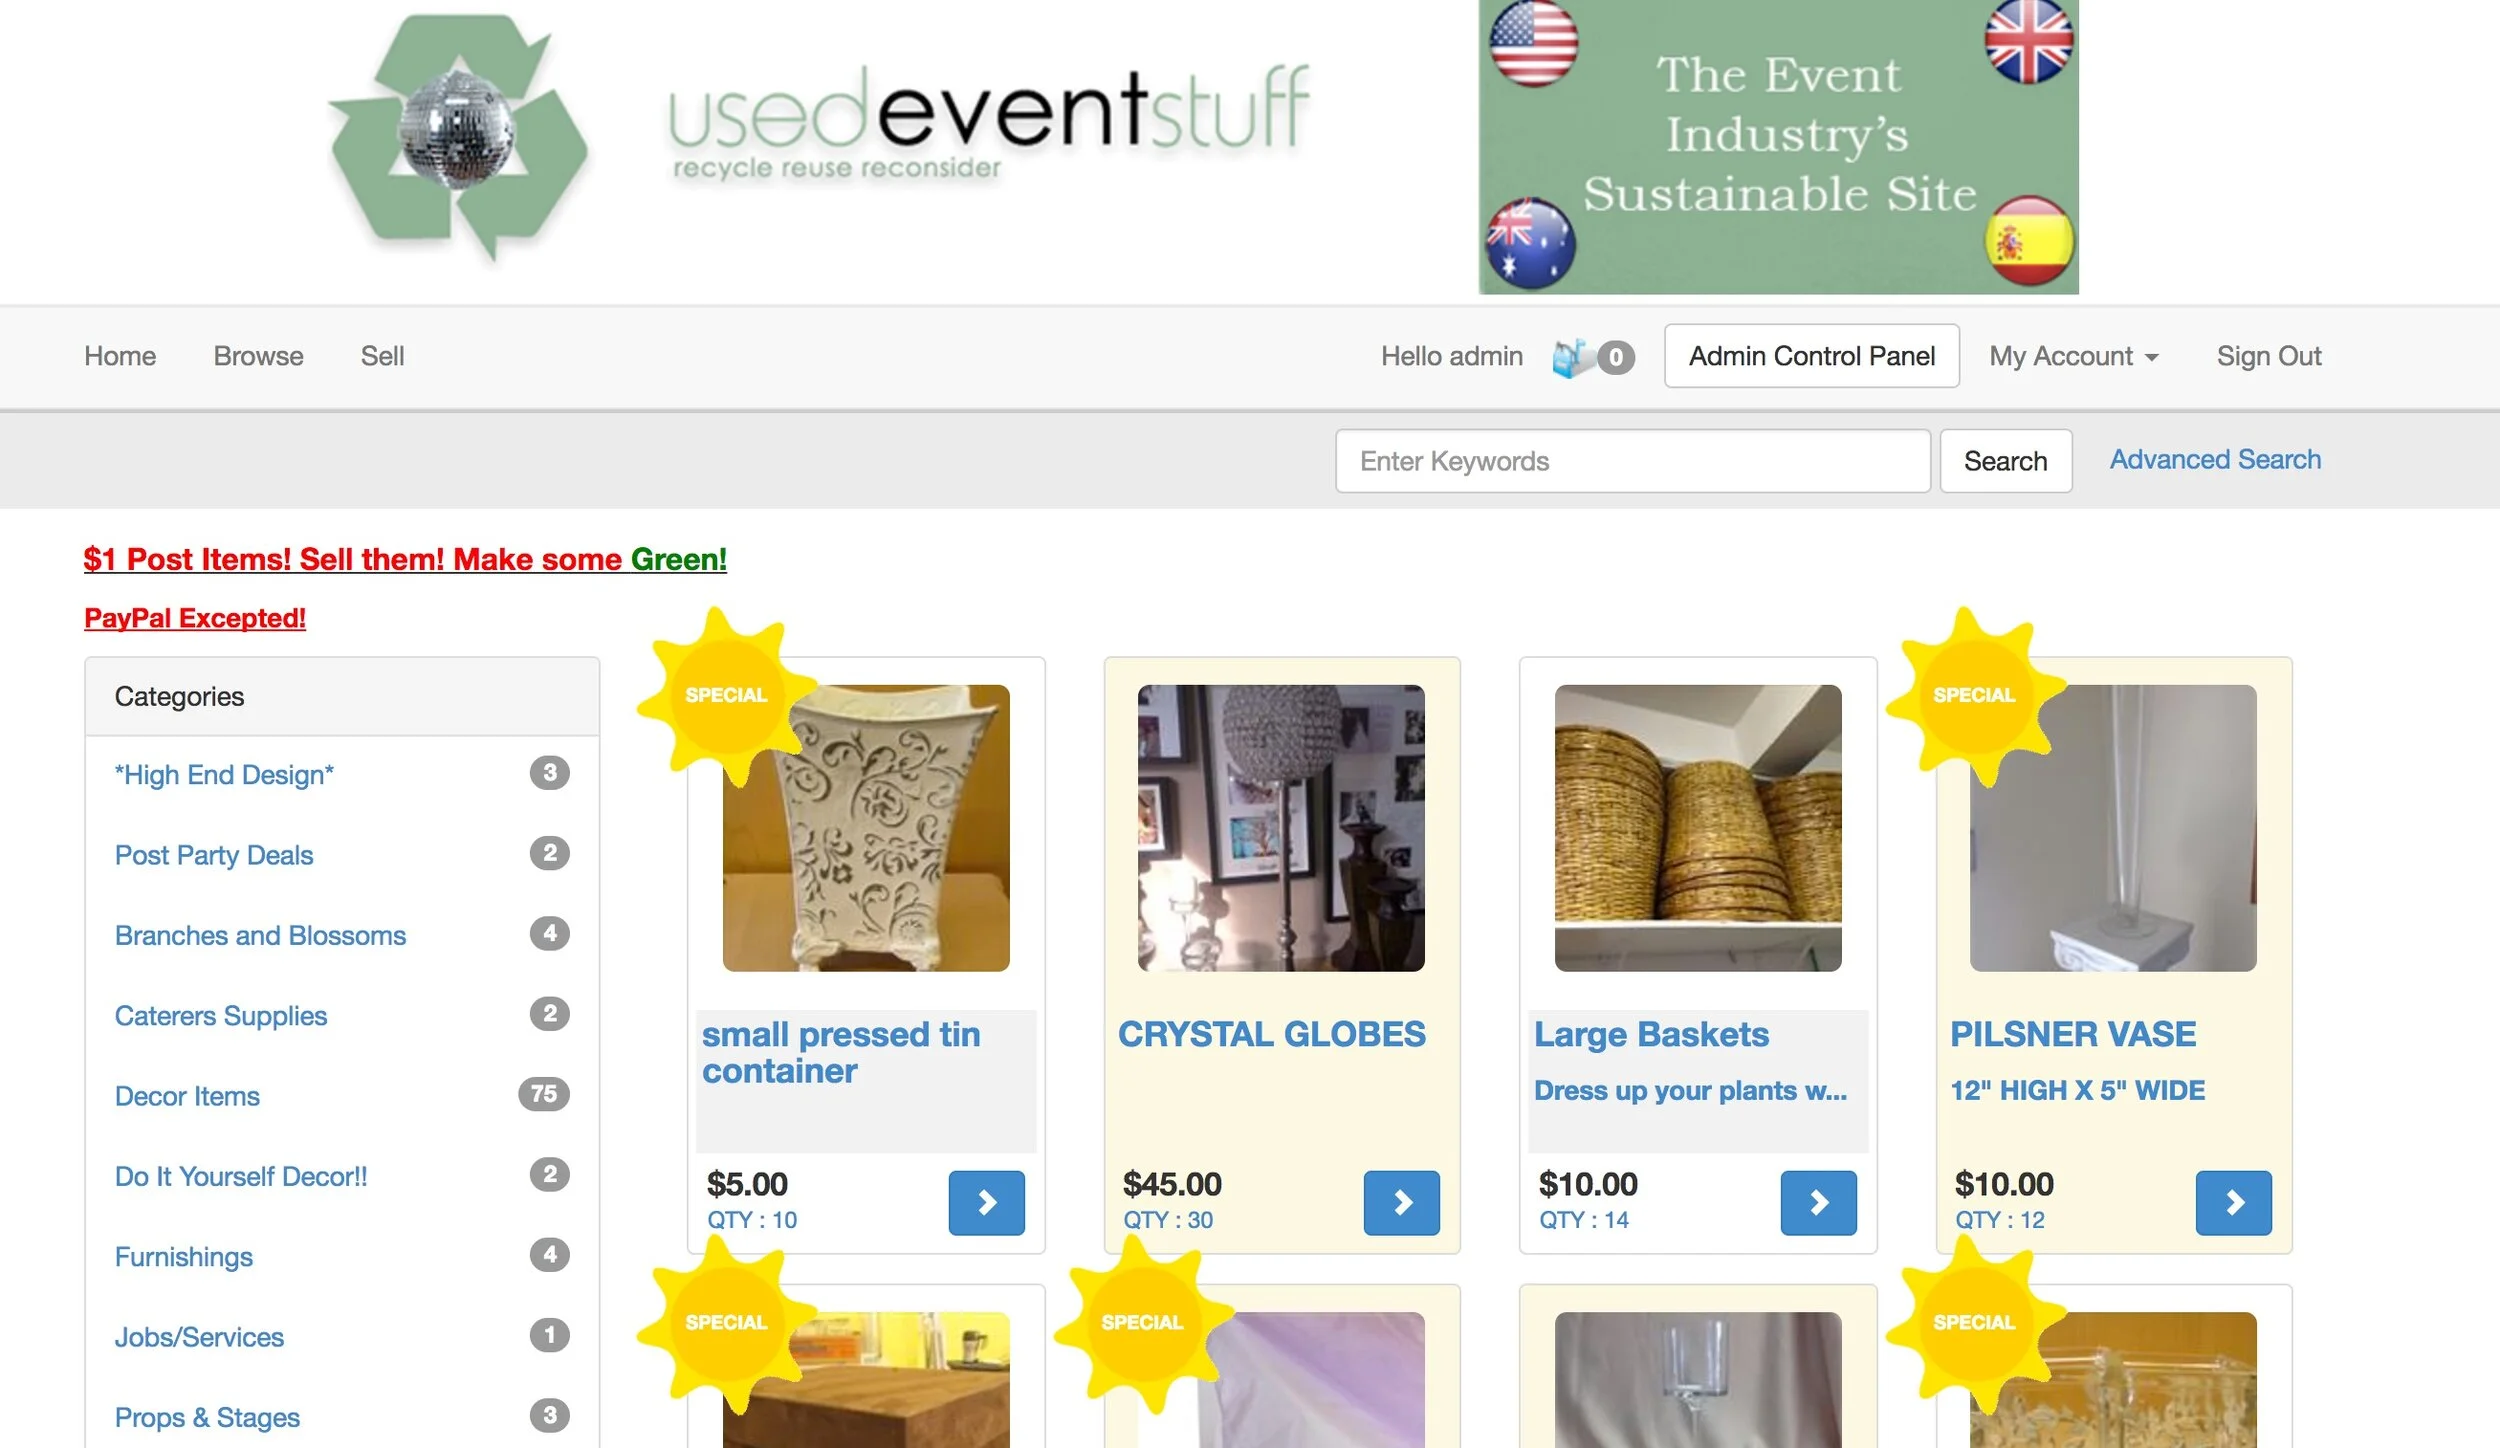Click Large Baskets arrow button
Image resolution: width=2500 pixels, height=1448 pixels.
(x=1818, y=1202)
